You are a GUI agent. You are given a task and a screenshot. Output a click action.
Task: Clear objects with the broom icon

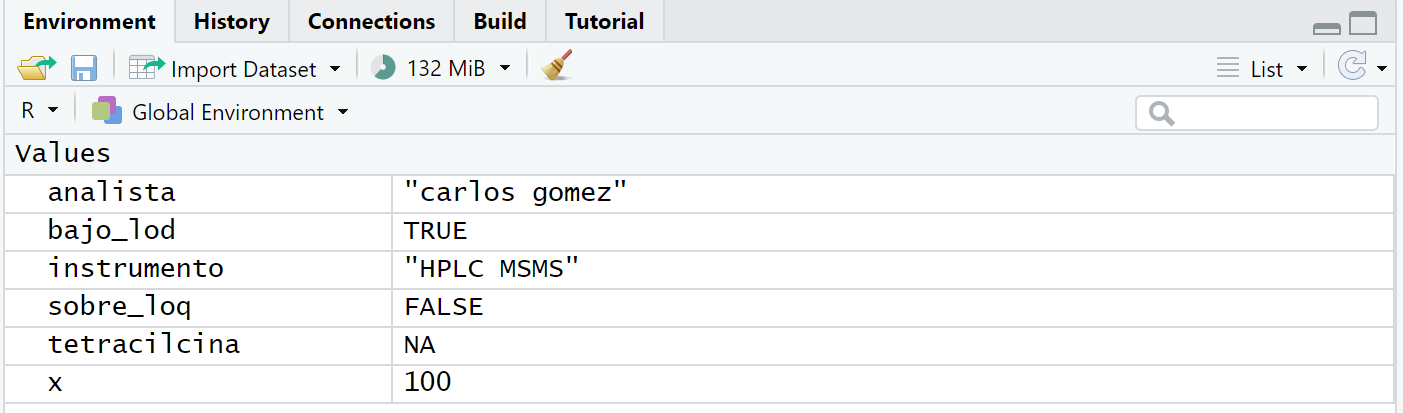click(x=556, y=67)
